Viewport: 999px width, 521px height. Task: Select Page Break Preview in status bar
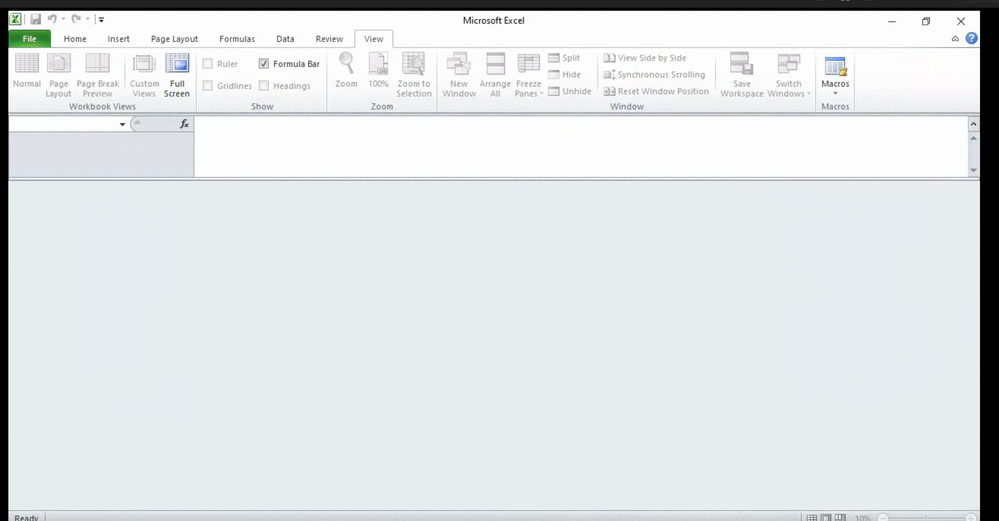tap(840, 518)
